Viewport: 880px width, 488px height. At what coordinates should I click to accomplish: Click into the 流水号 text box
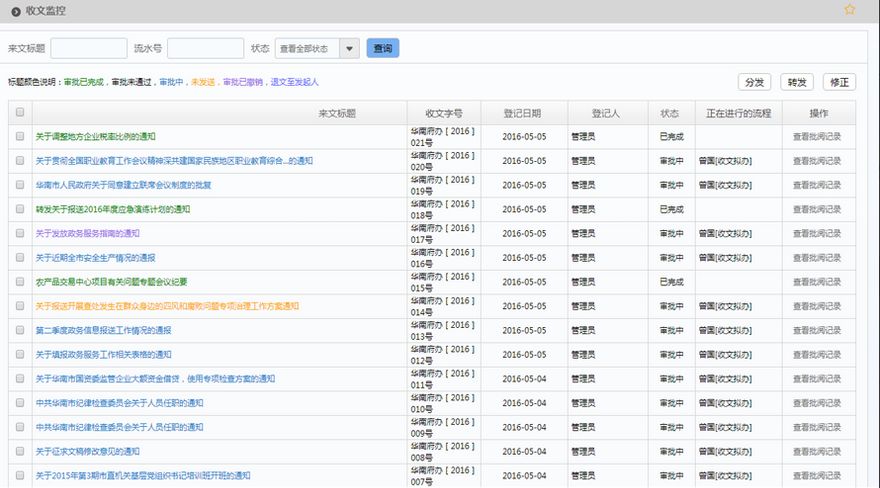[205, 48]
